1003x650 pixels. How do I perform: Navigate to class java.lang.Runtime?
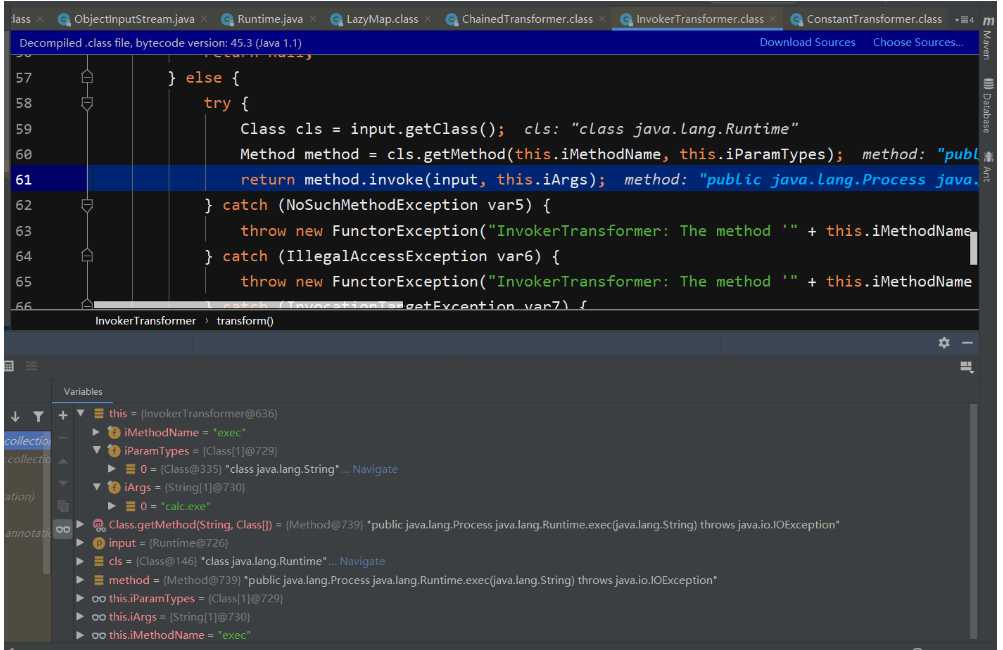(x=362, y=561)
